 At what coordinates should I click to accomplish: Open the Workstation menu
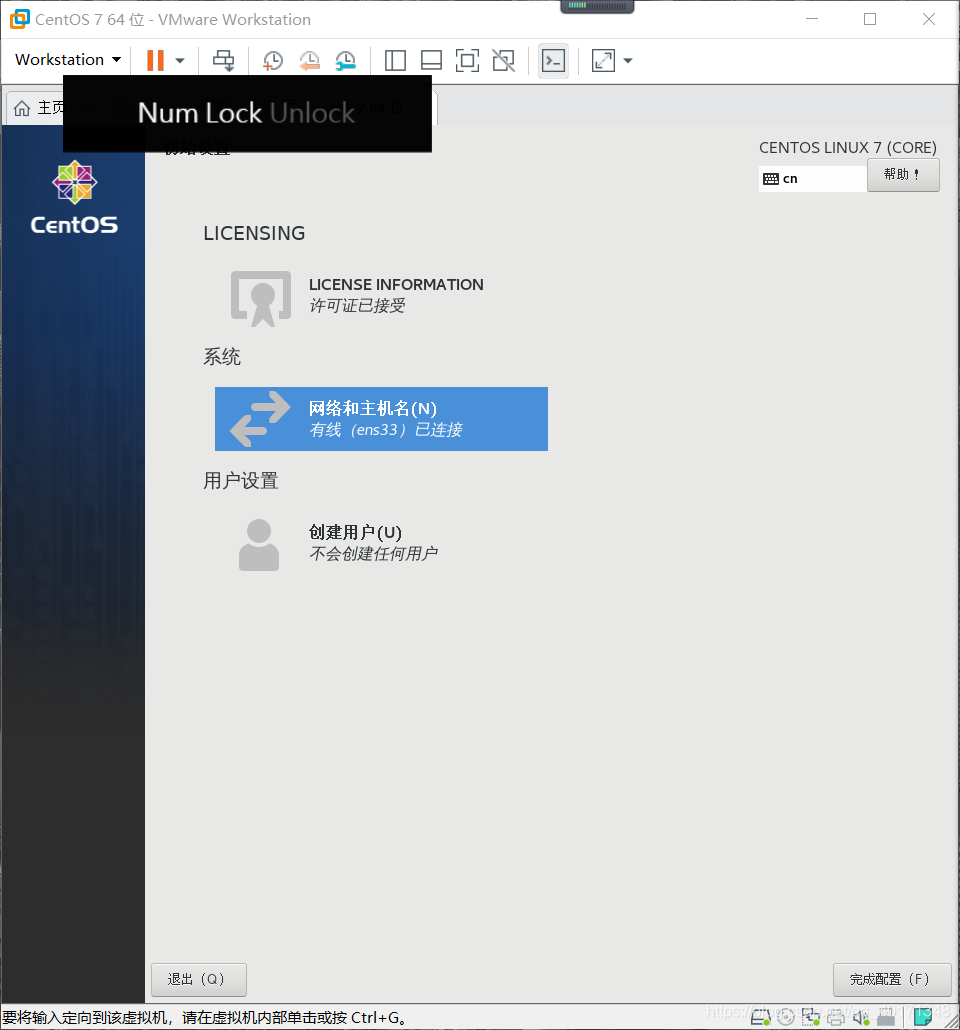(68, 60)
